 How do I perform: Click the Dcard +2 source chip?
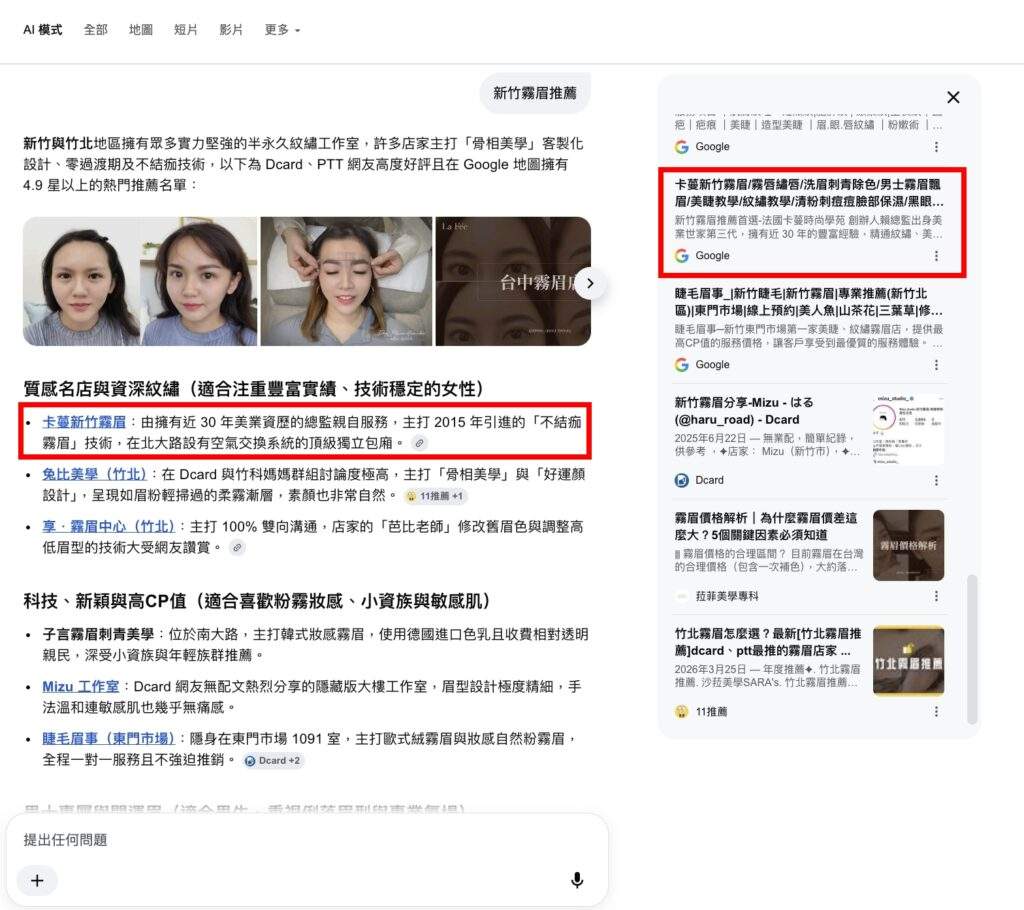pyautogui.click(x=273, y=760)
